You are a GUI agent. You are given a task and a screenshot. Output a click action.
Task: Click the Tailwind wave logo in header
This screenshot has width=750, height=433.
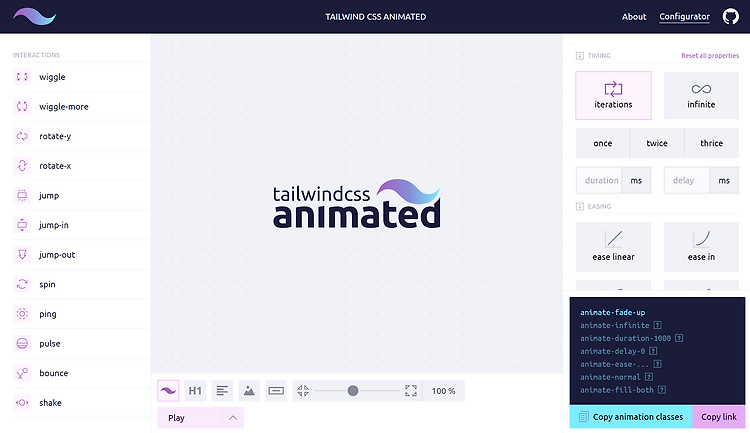coord(34,17)
